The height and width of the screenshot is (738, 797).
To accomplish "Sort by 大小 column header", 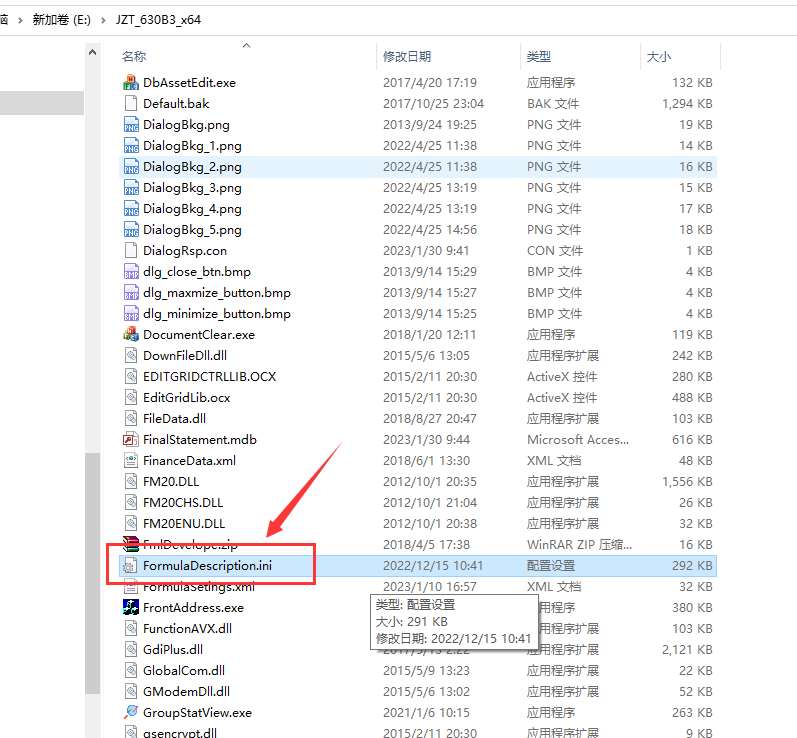I will pyautogui.click(x=659, y=56).
